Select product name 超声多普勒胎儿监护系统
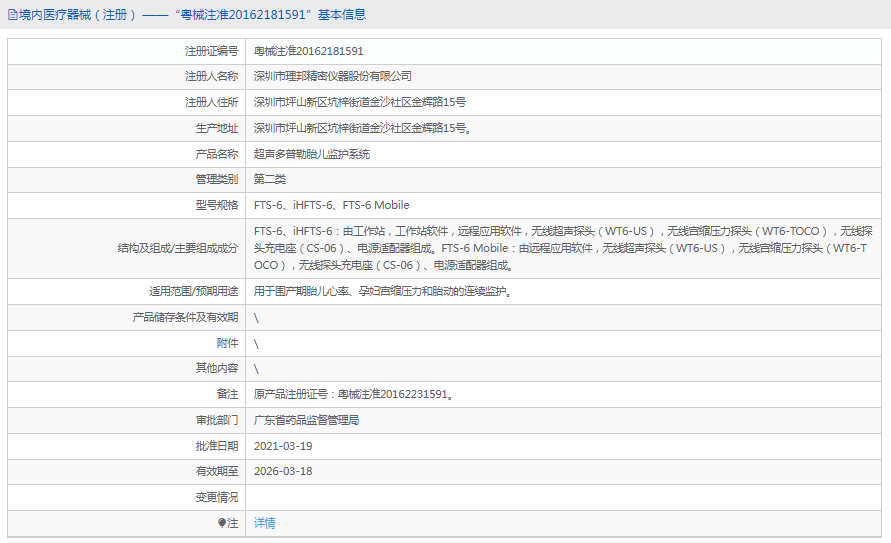This screenshot has width=891, height=543. (x=311, y=154)
